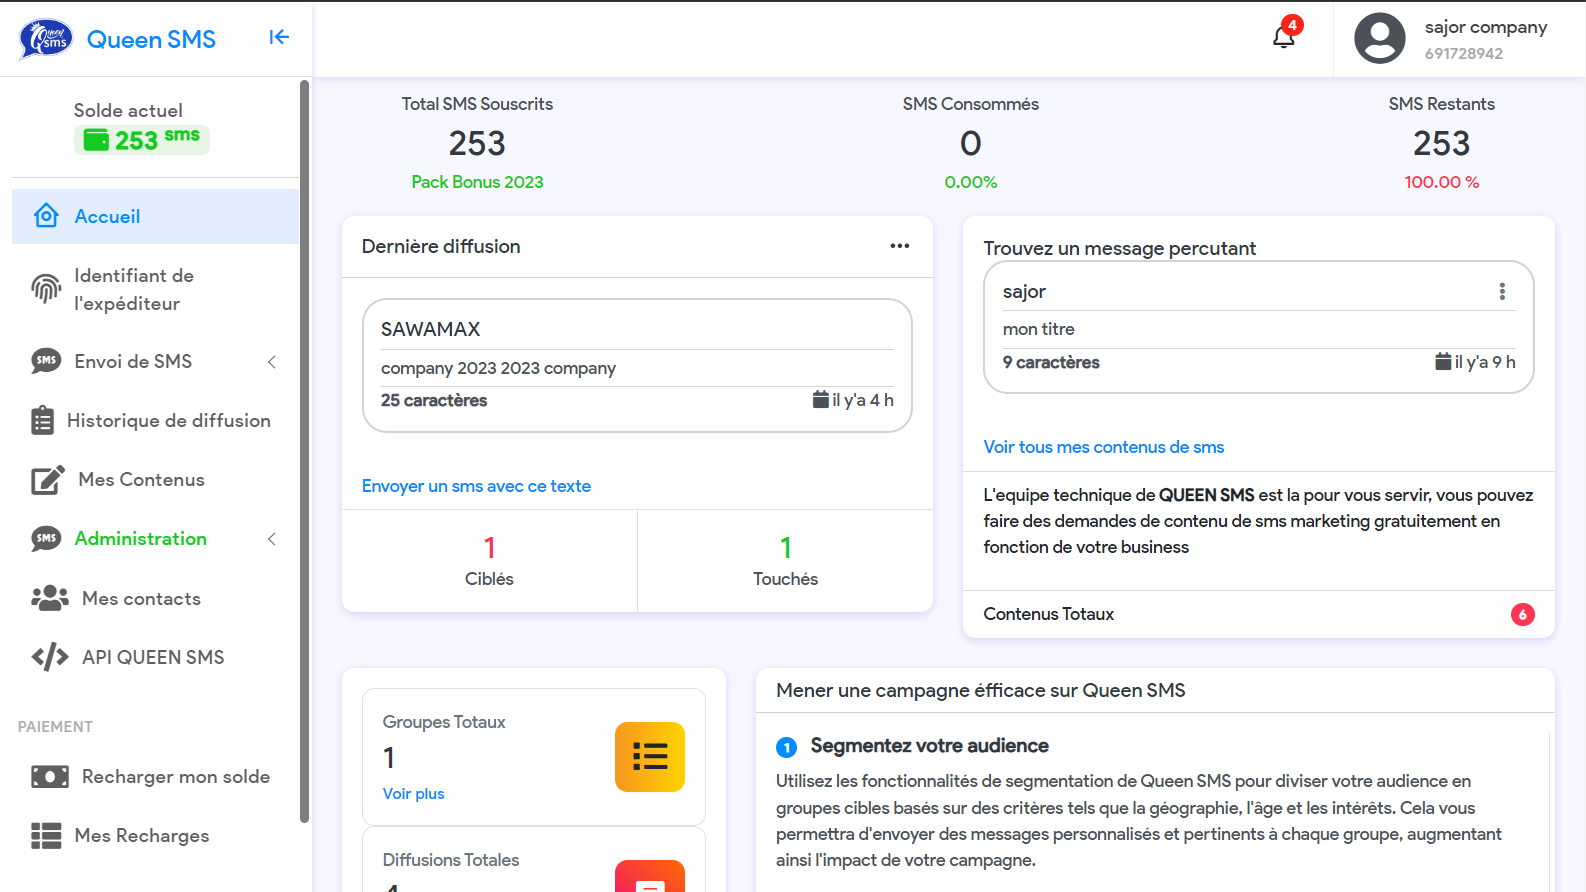Screen dimensions: 1586x892
Task: Click the Mes Contenus edit icon
Action: pos(47,480)
